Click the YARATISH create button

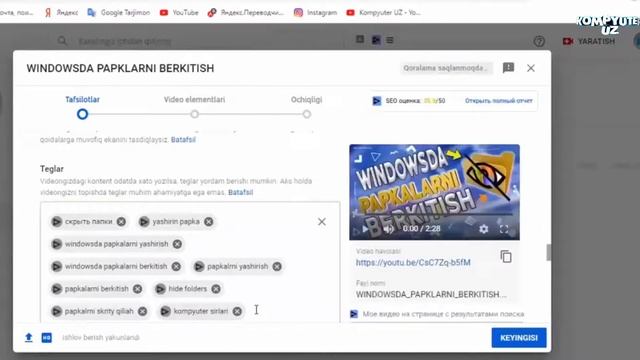click(x=589, y=41)
